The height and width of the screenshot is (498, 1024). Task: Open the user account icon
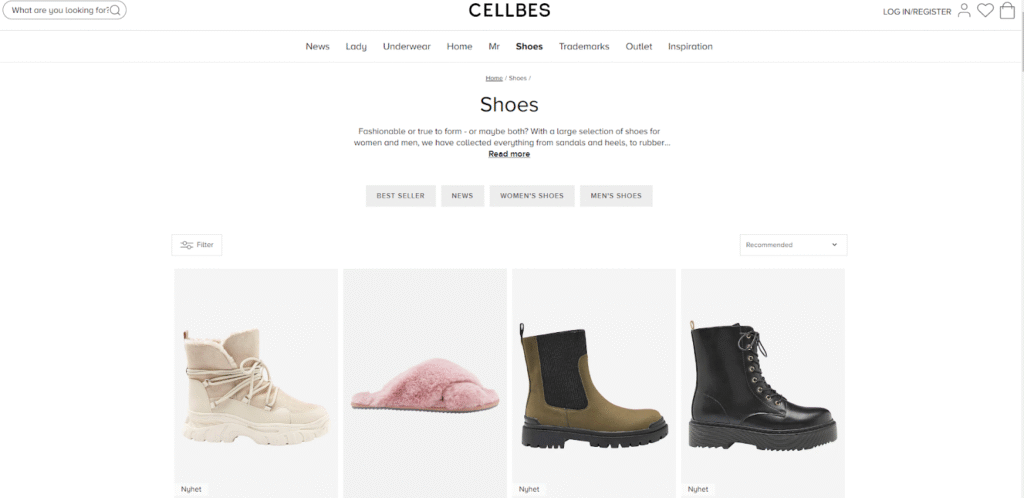pyautogui.click(x=964, y=10)
